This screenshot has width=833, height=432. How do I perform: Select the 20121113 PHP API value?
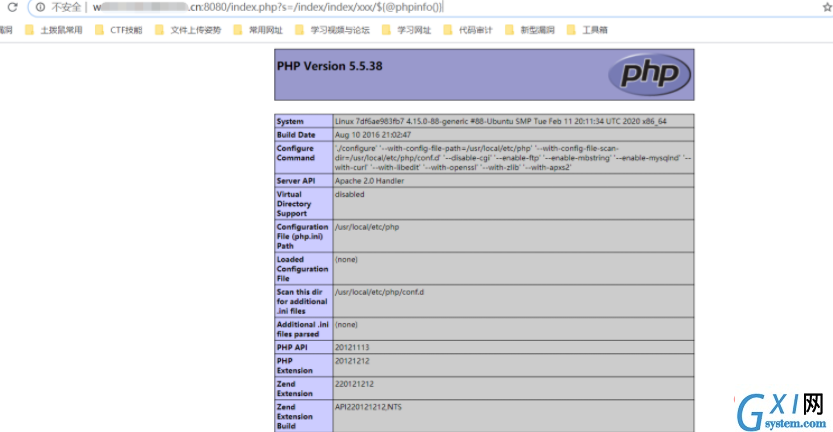tap(352, 348)
